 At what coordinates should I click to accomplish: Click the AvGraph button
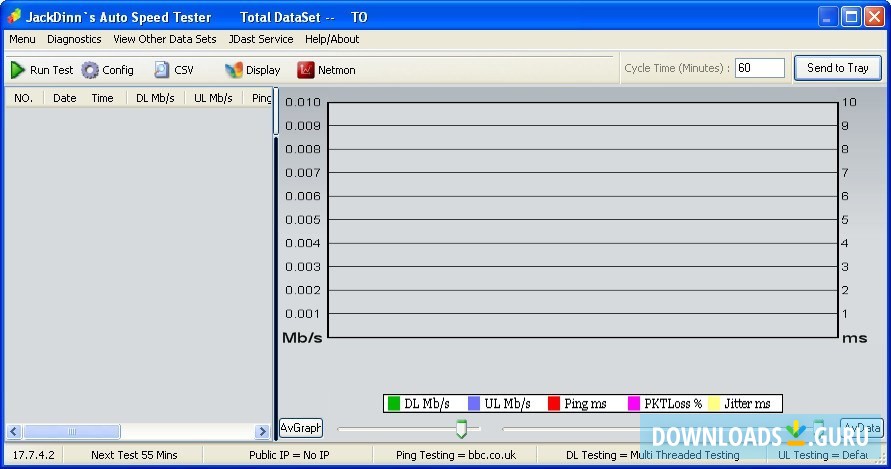(x=301, y=428)
